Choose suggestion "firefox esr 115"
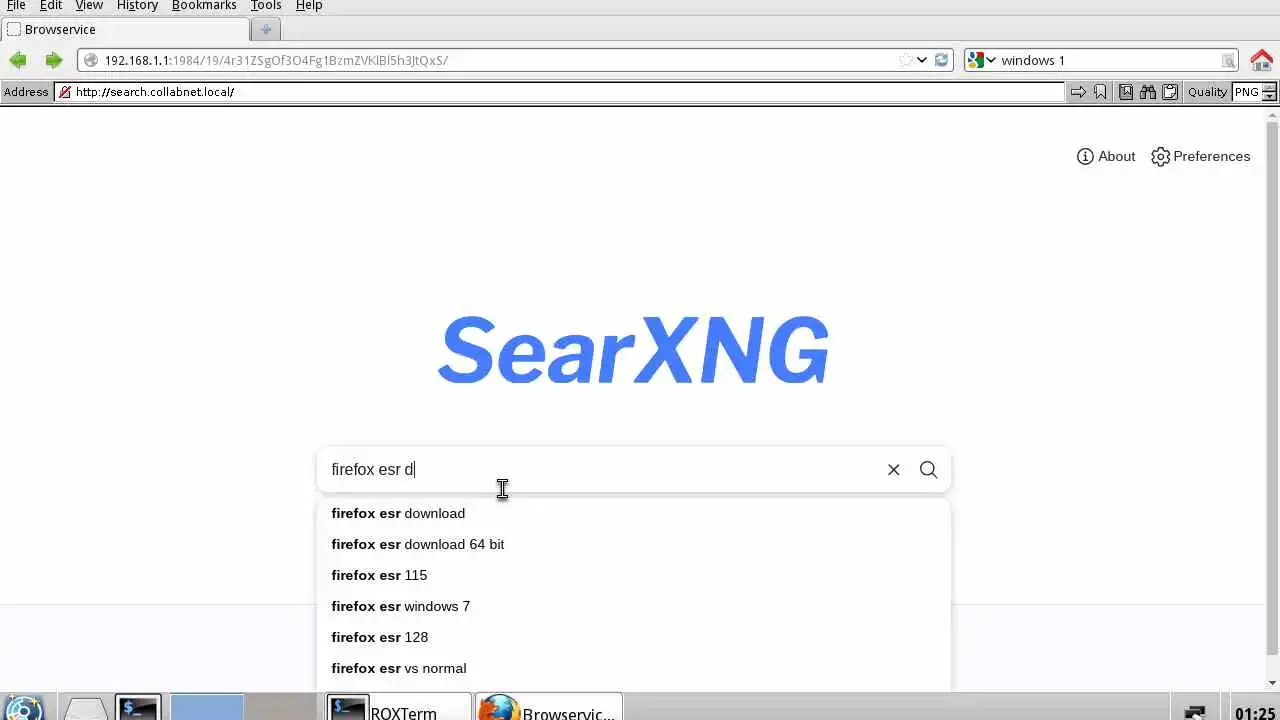 coord(634,575)
